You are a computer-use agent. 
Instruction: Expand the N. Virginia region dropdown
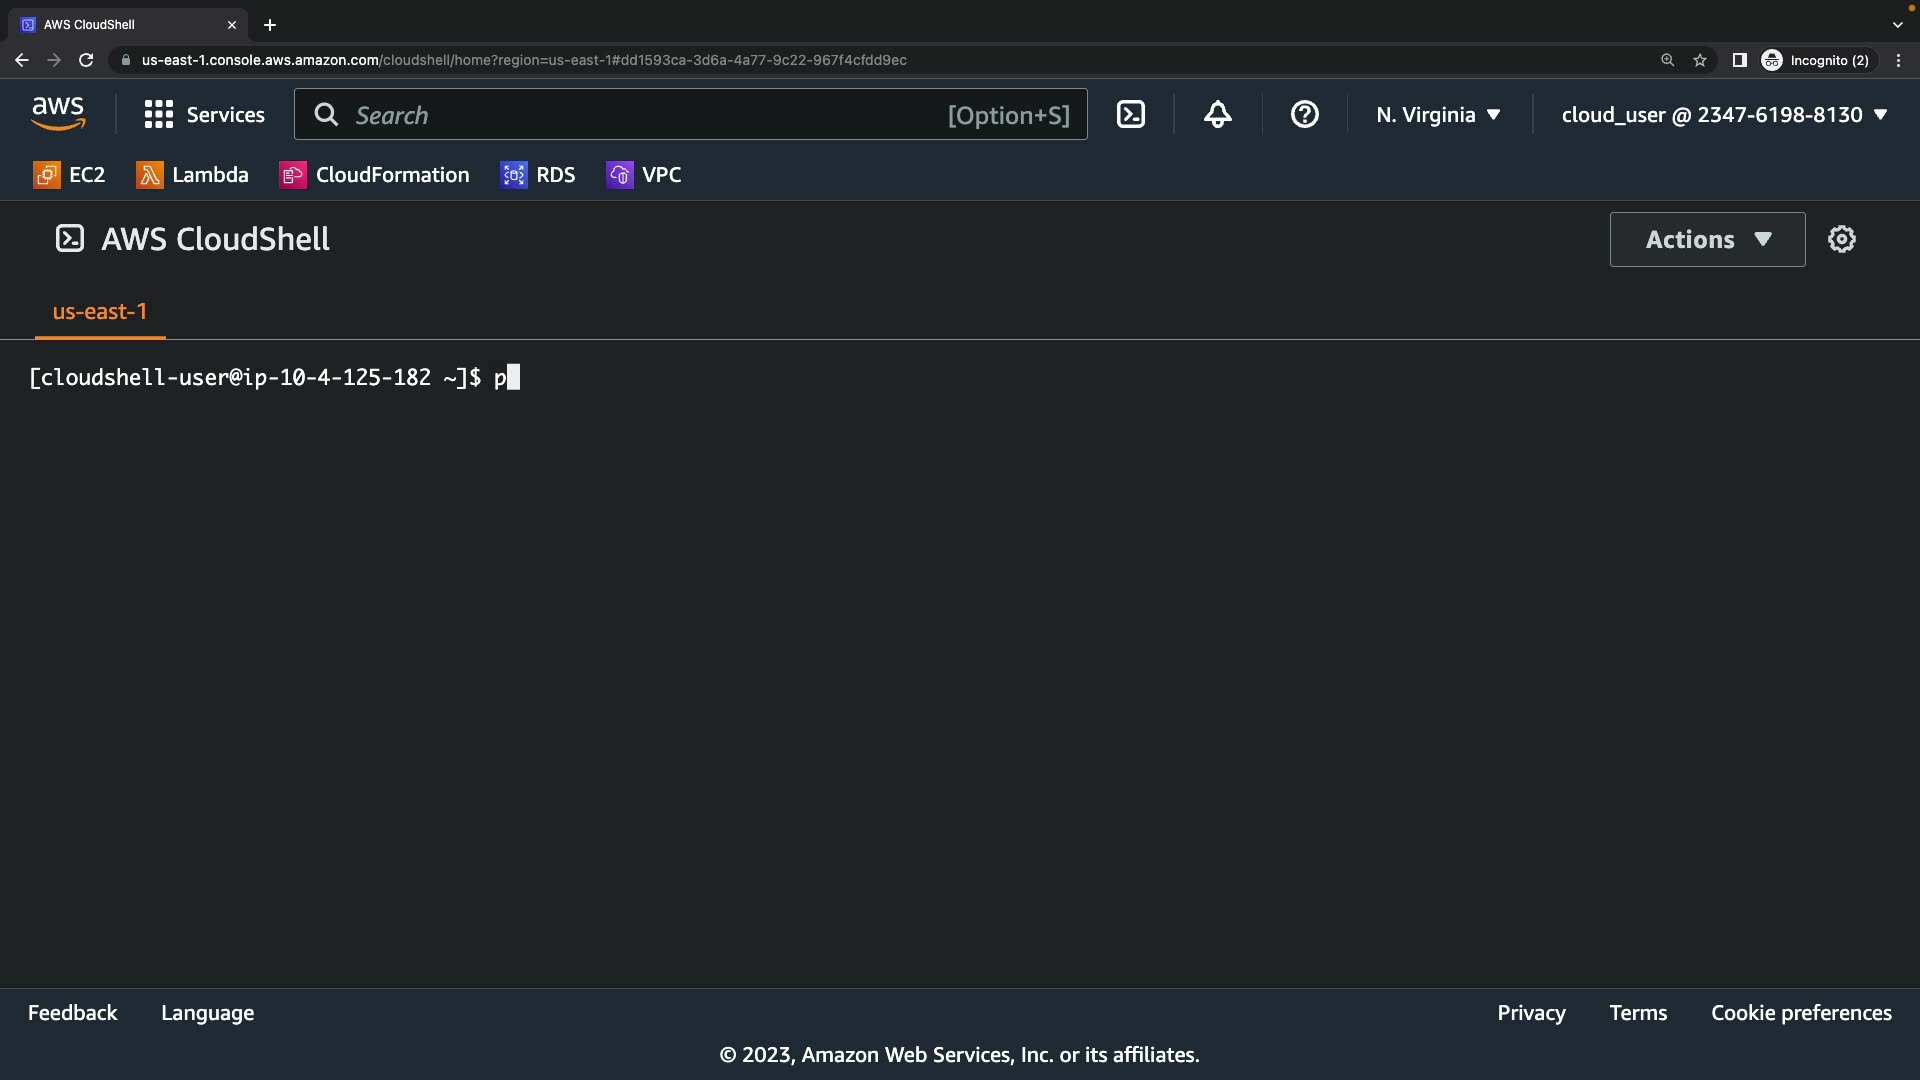[1438, 115]
